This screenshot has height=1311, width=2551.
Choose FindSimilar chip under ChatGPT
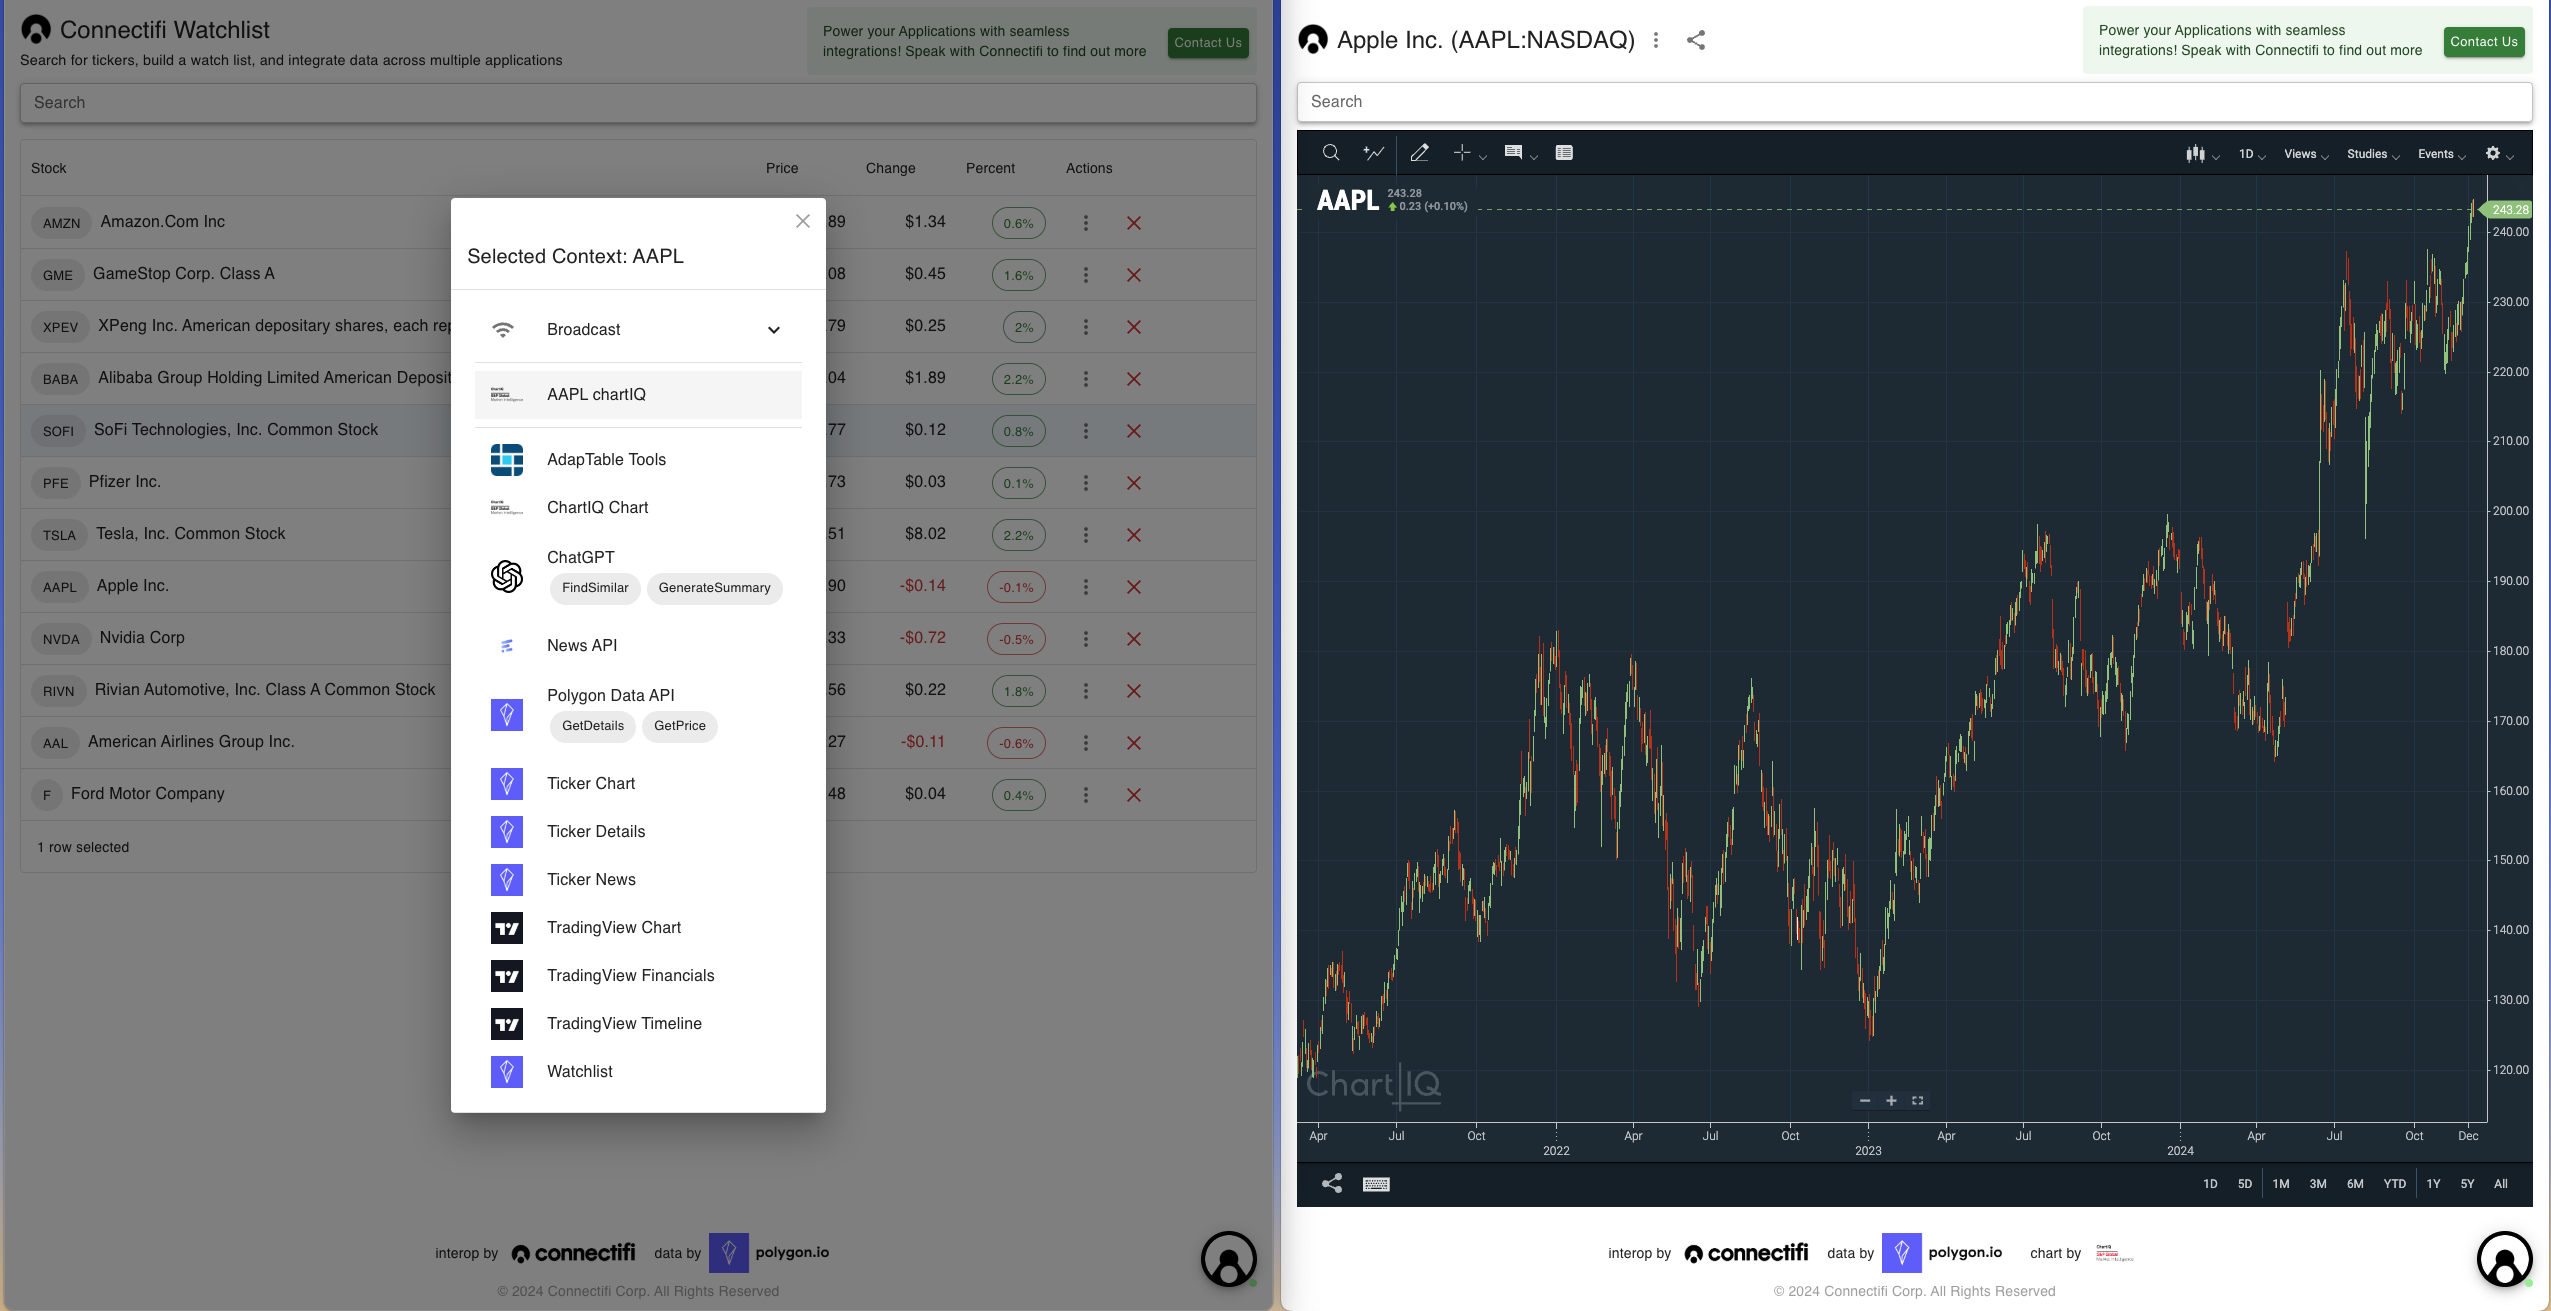595,588
